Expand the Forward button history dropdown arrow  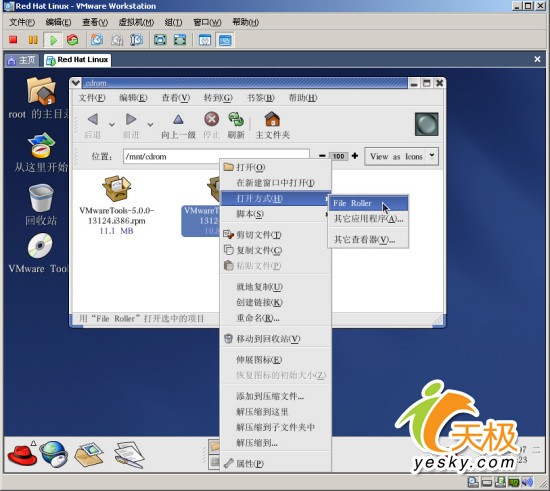150,125
